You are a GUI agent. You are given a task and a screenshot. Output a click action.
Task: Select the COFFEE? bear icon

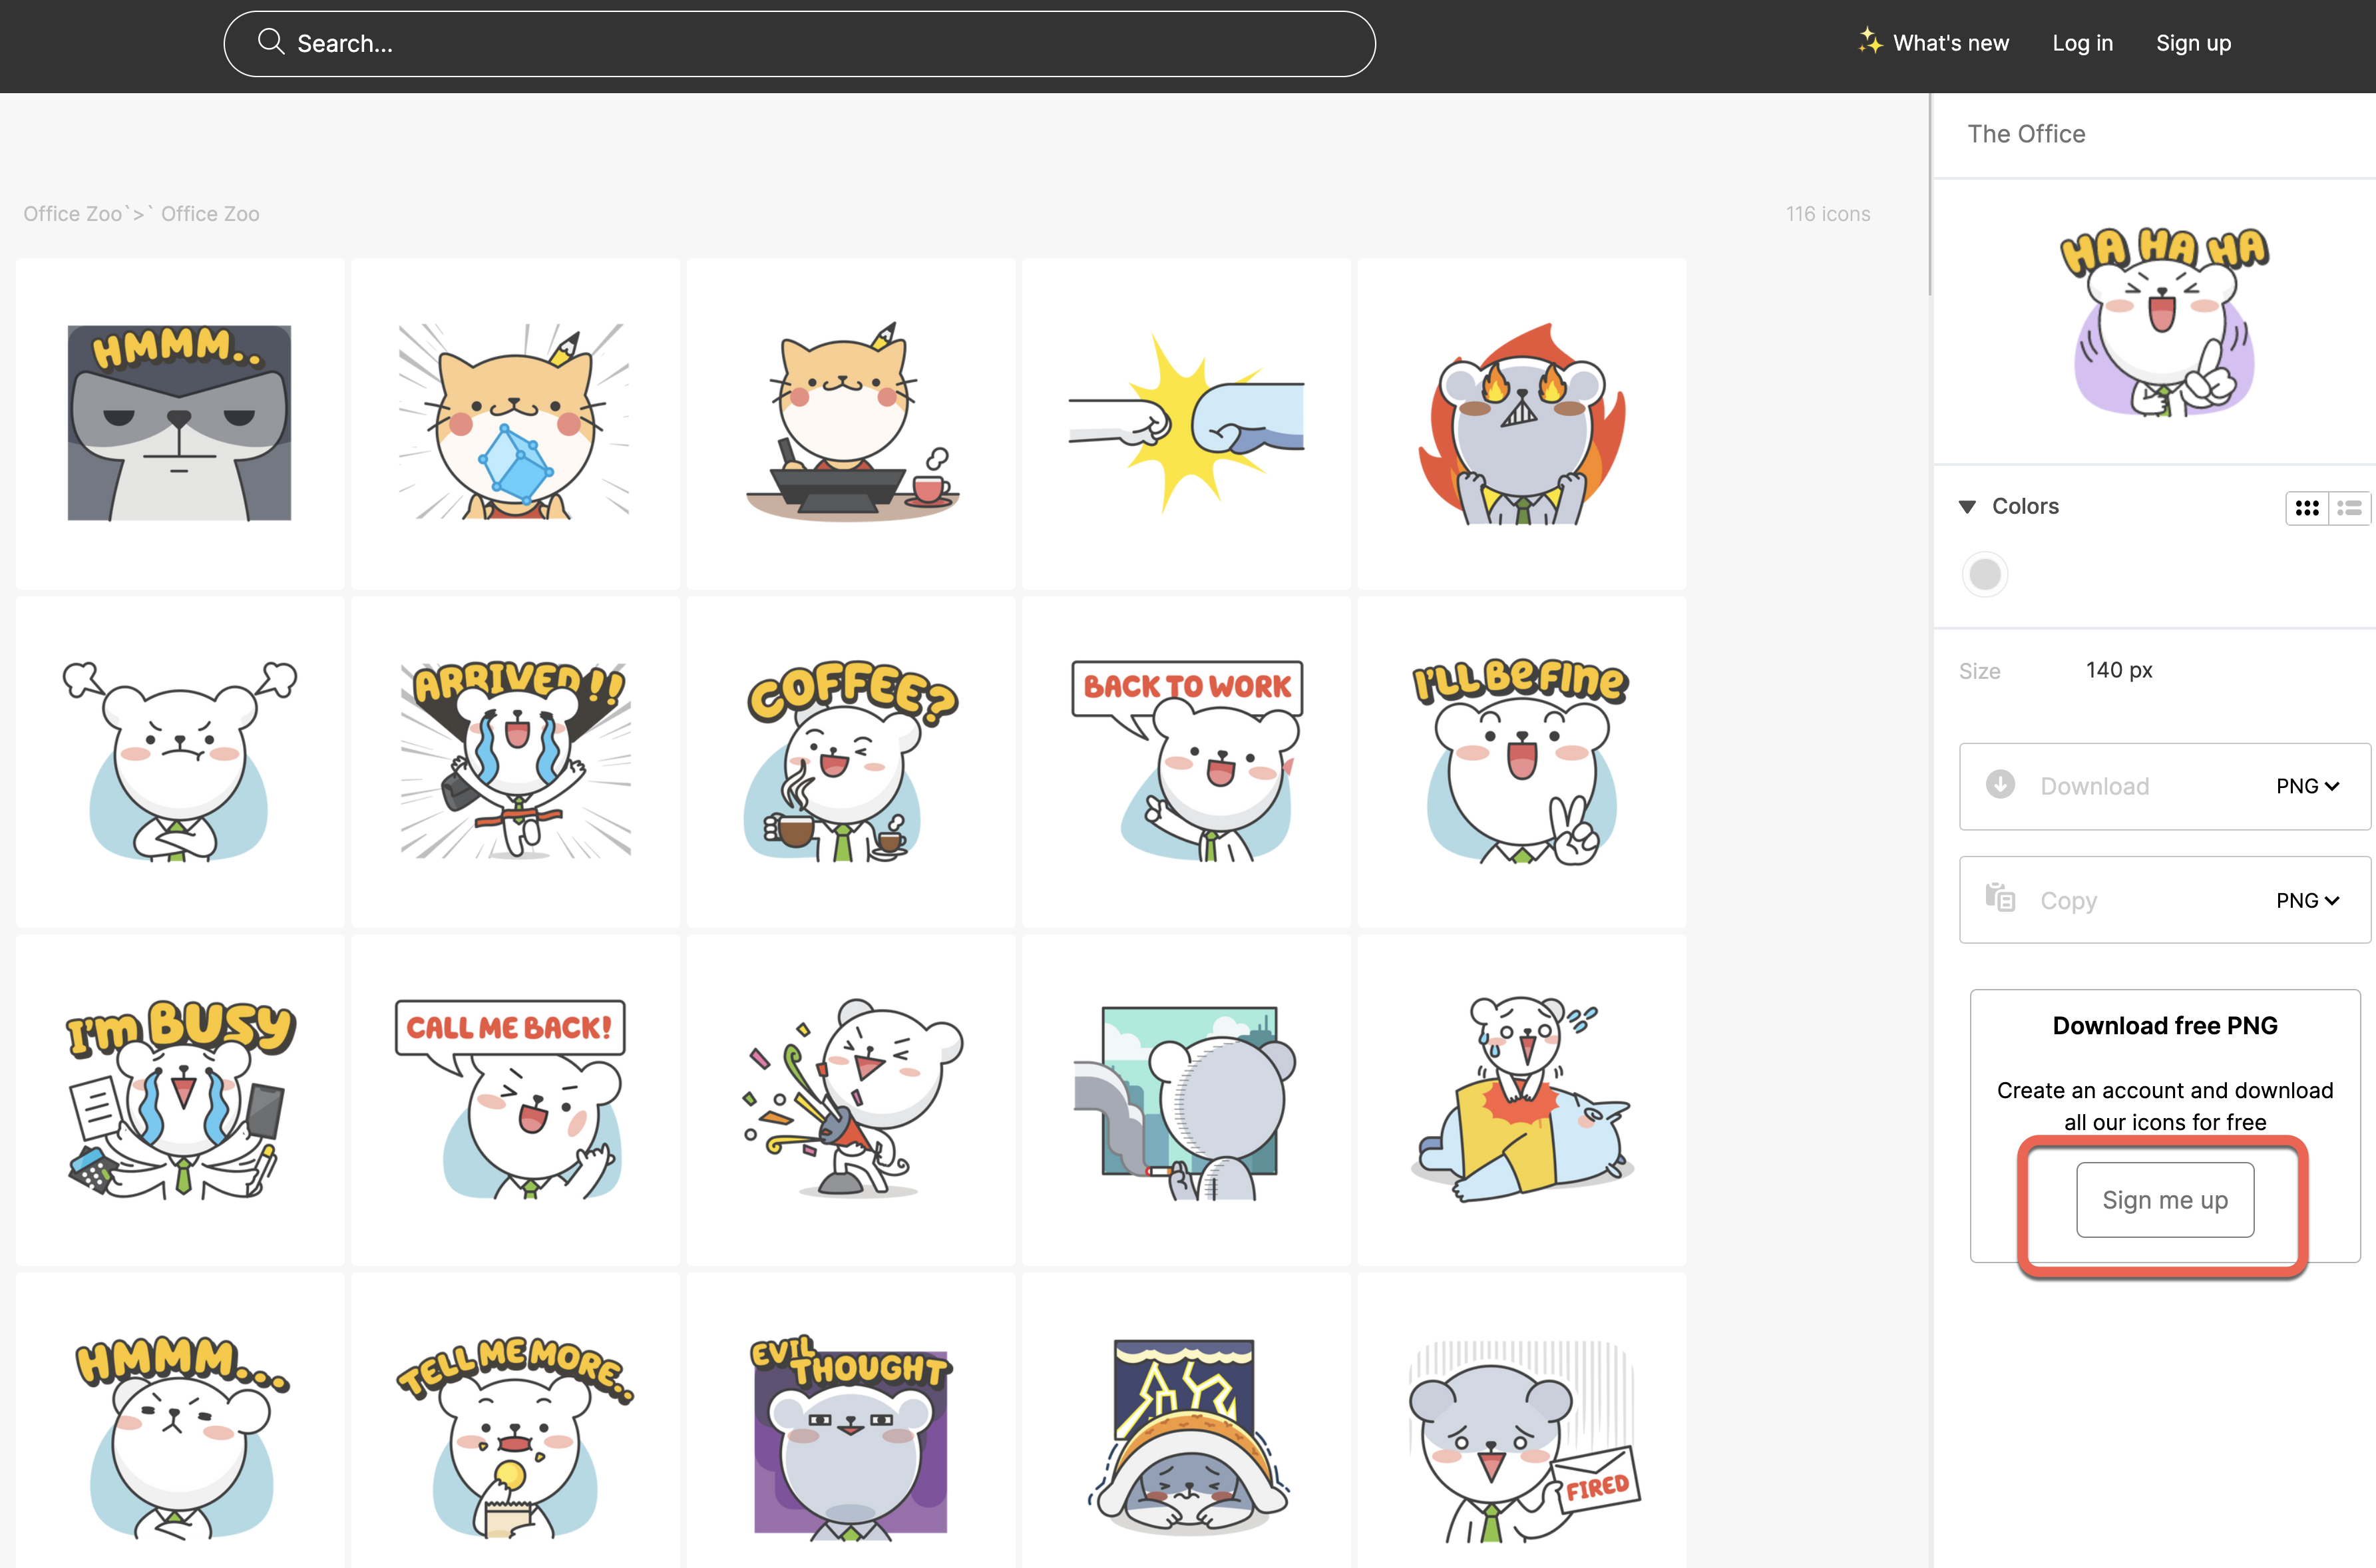coord(850,762)
